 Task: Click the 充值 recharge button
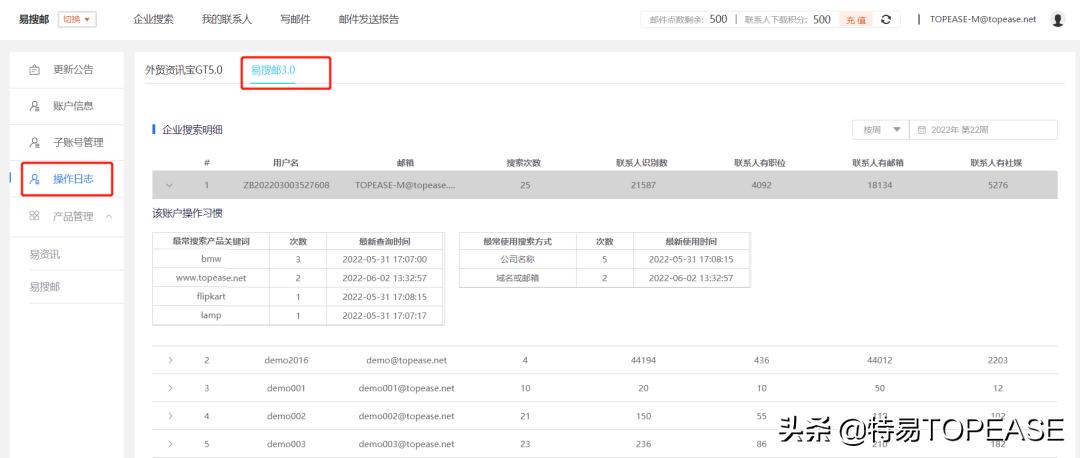coord(856,20)
